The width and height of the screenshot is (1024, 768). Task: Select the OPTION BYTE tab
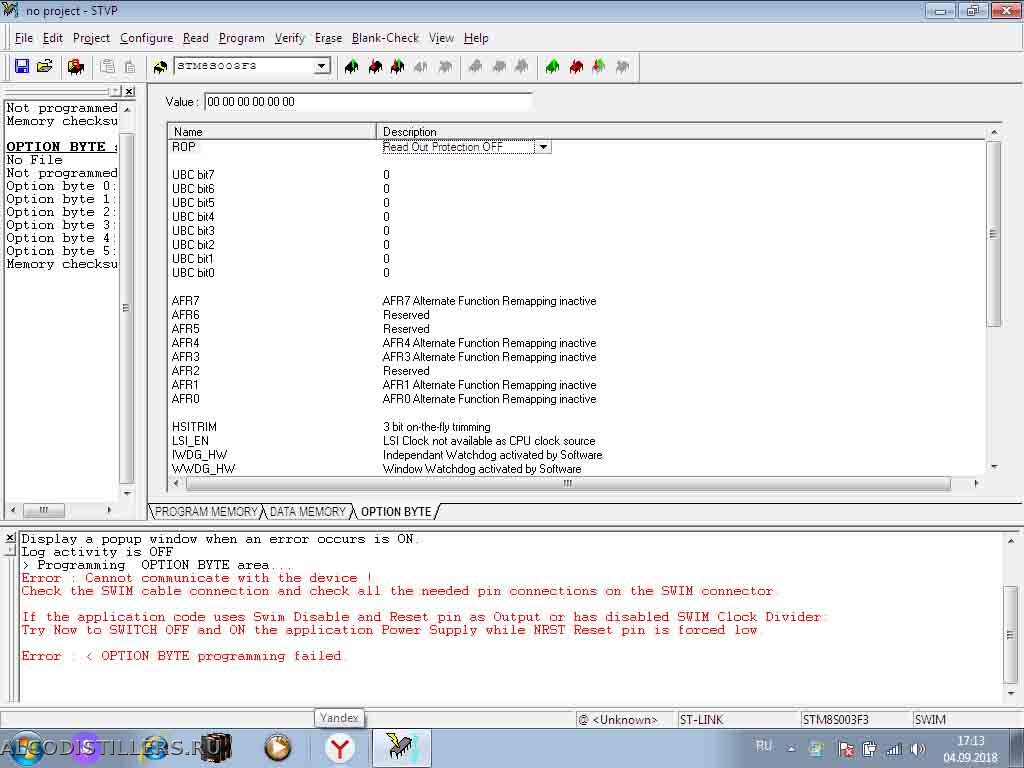396,511
